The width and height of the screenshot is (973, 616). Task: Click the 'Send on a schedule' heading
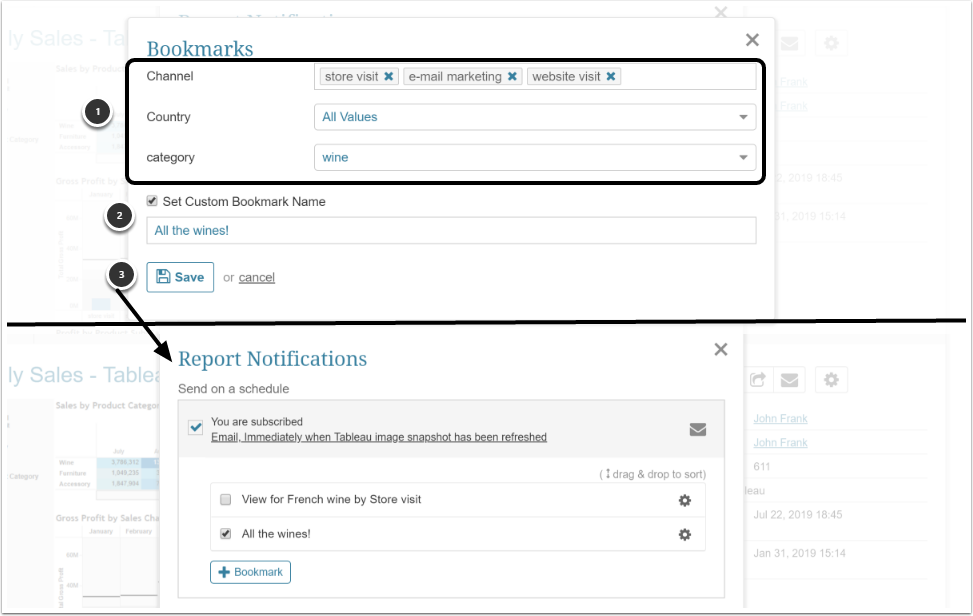(233, 389)
